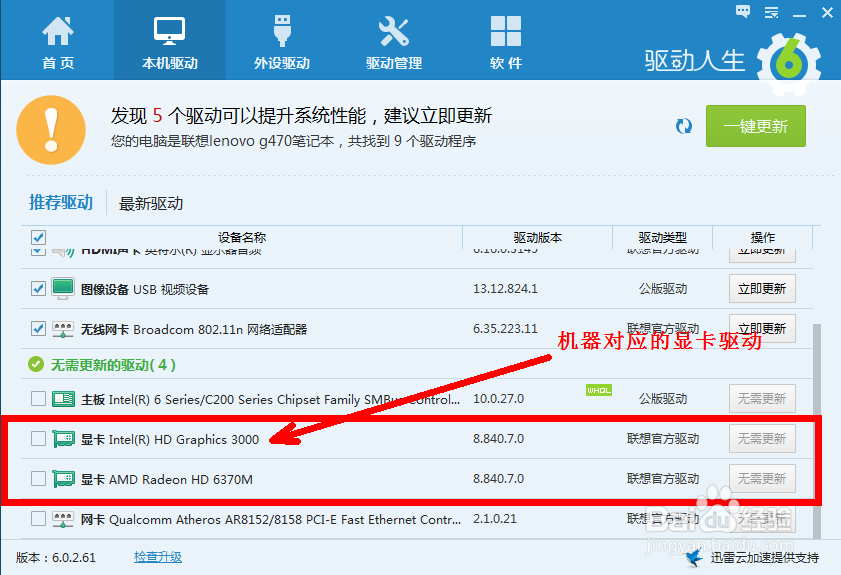The height and width of the screenshot is (575, 841).
Task: Uncheck 无线网卡 Broadcom 802.11n checkbox
Action: pyautogui.click(x=38, y=328)
